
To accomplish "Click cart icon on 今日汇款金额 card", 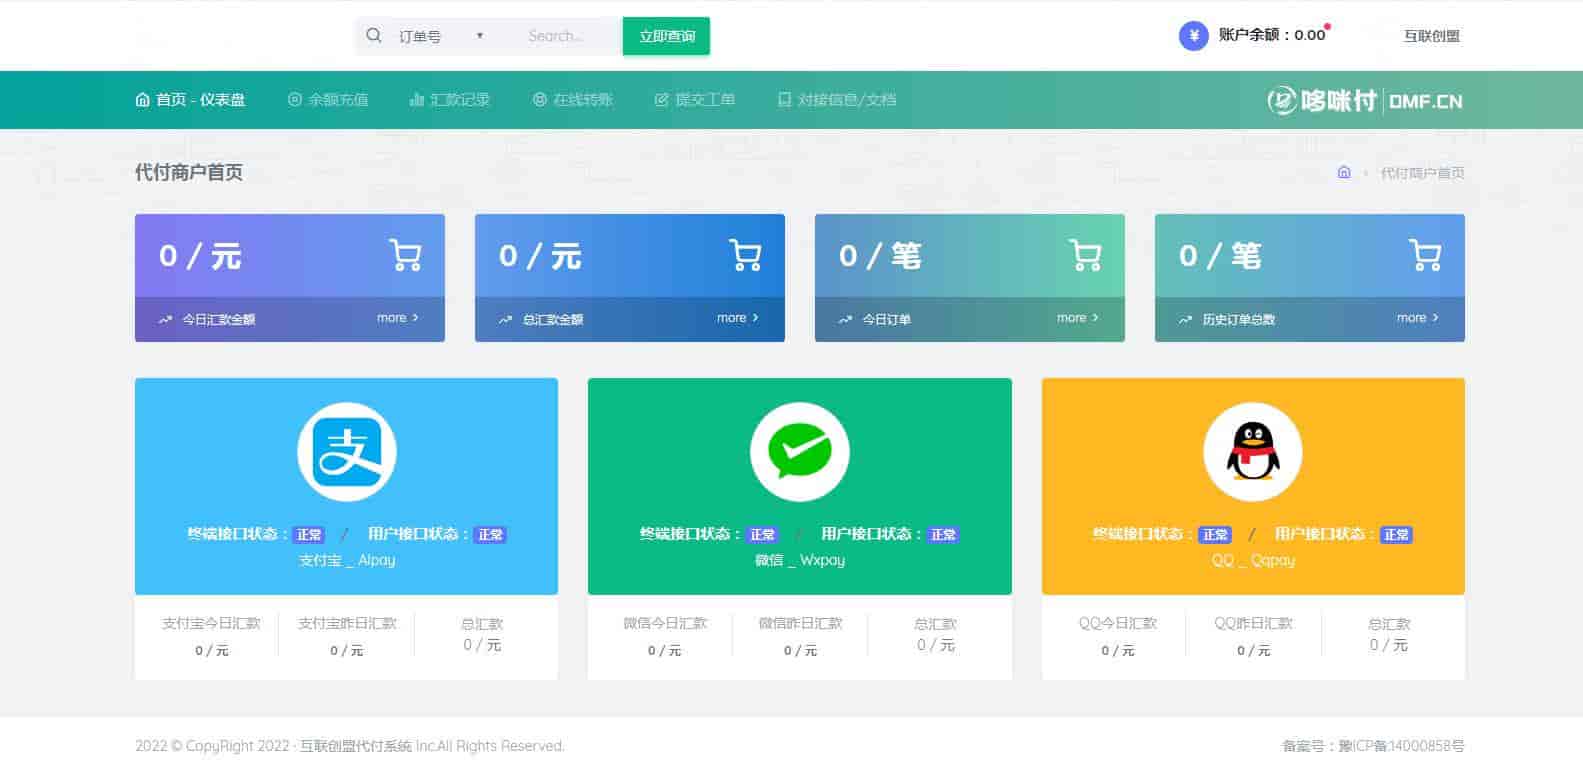I will coord(405,256).
